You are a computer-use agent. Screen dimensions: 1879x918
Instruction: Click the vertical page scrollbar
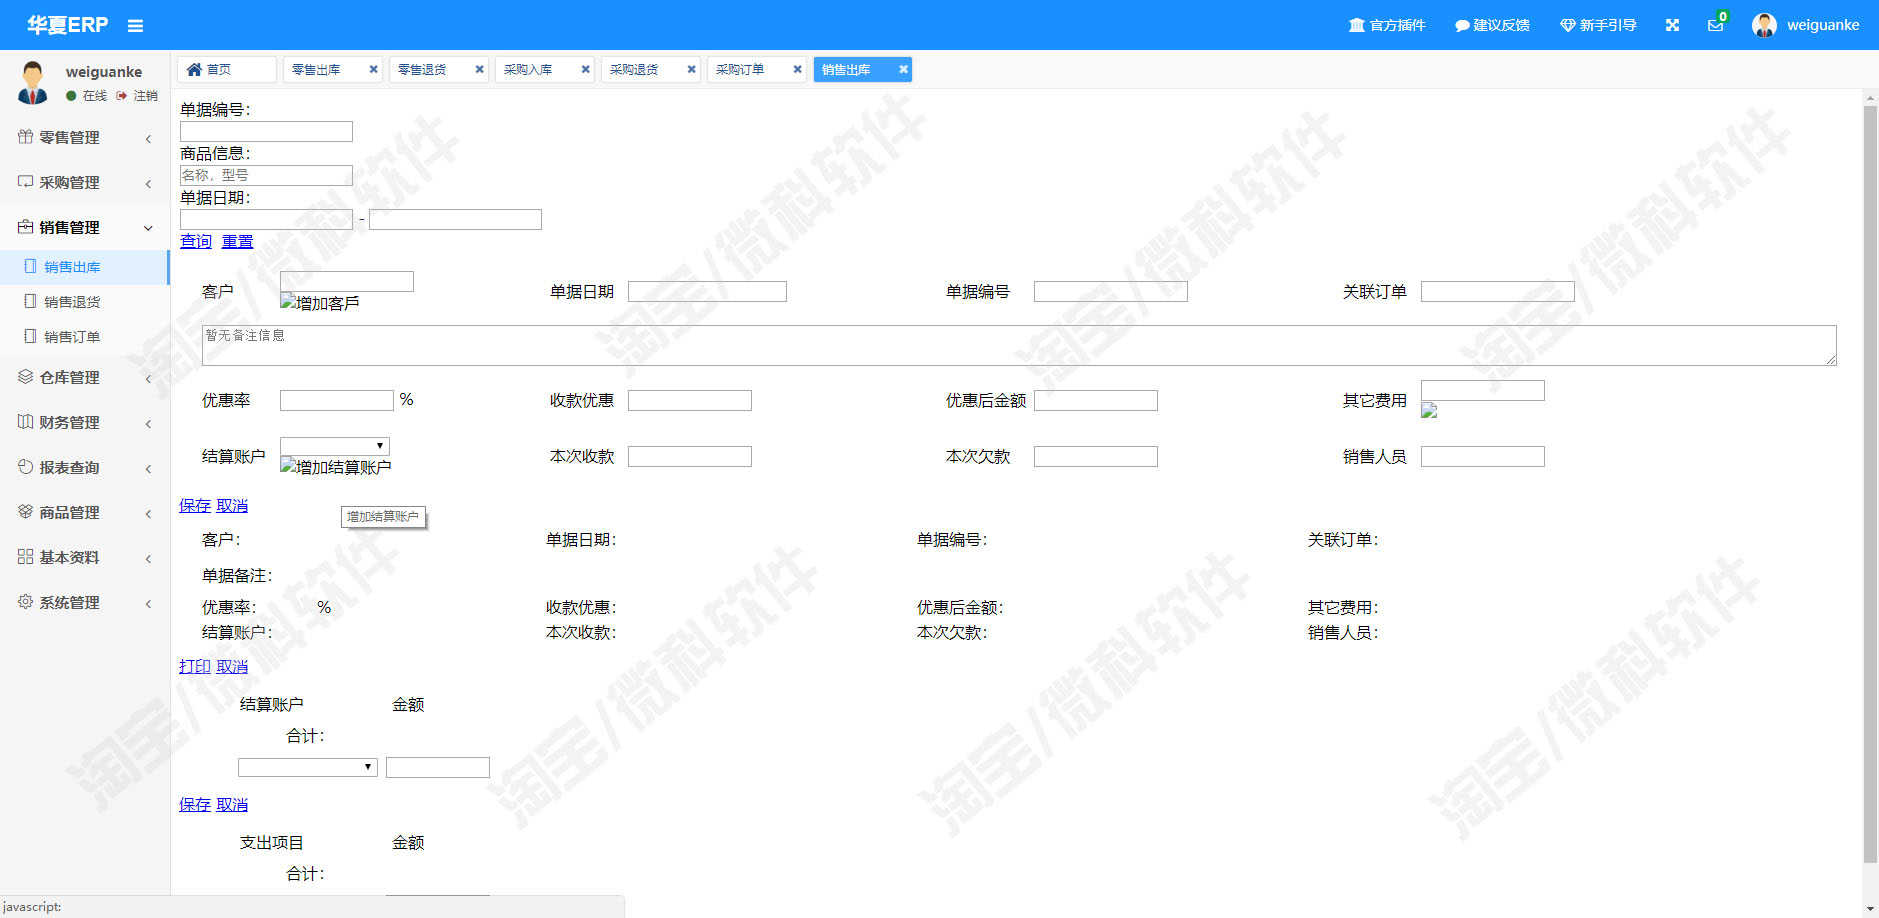[1870, 484]
